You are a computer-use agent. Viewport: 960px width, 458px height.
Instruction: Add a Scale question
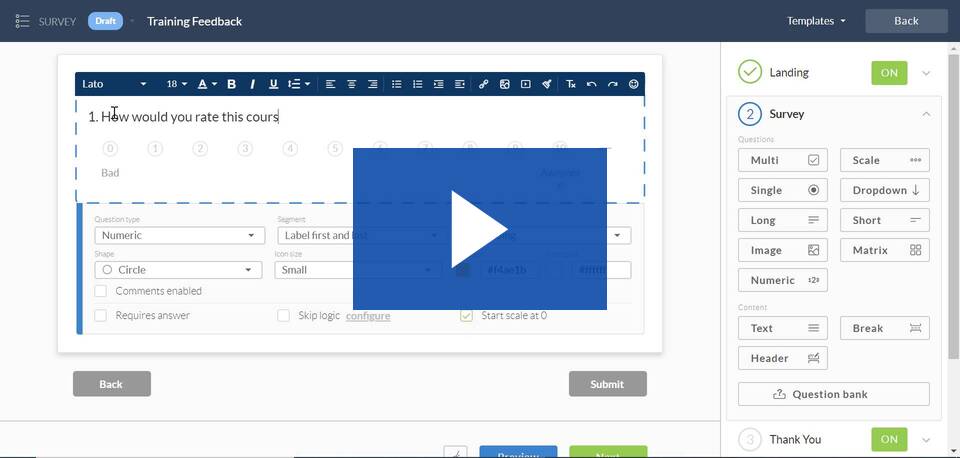(x=885, y=160)
